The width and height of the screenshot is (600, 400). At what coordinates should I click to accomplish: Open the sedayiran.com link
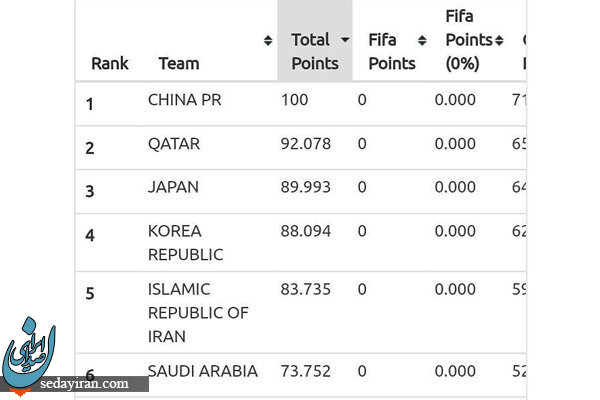pyautogui.click(x=84, y=384)
